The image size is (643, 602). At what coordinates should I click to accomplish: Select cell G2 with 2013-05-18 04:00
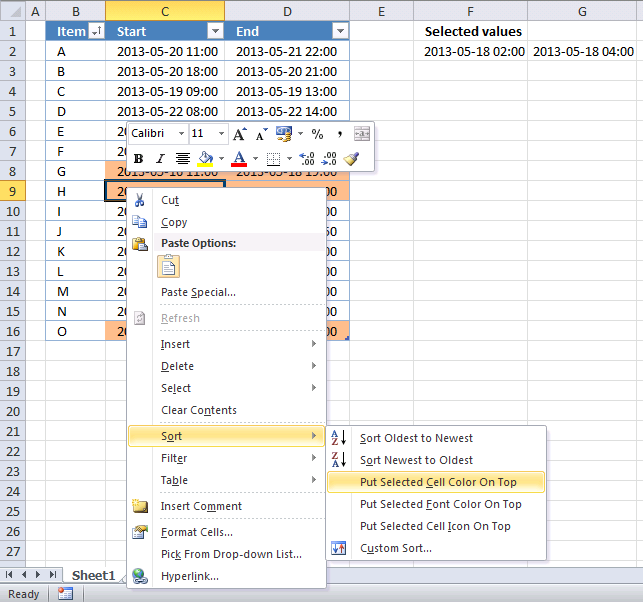(584, 51)
